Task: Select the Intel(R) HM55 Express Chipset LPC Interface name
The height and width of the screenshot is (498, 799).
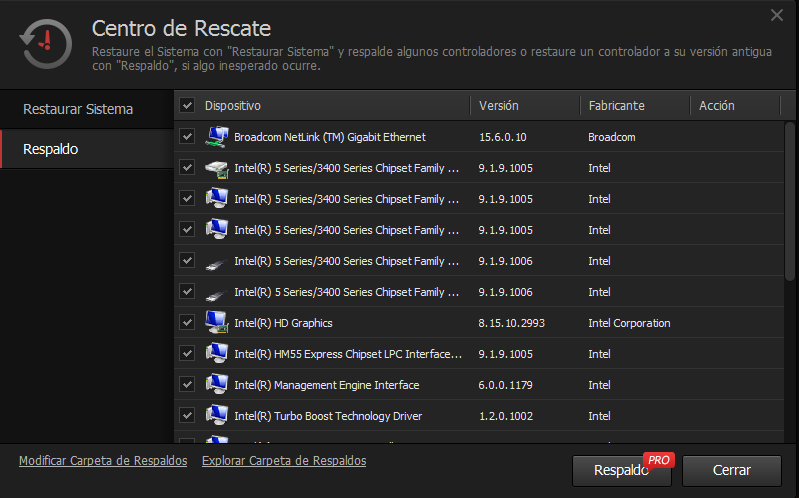Action: [x=348, y=354]
